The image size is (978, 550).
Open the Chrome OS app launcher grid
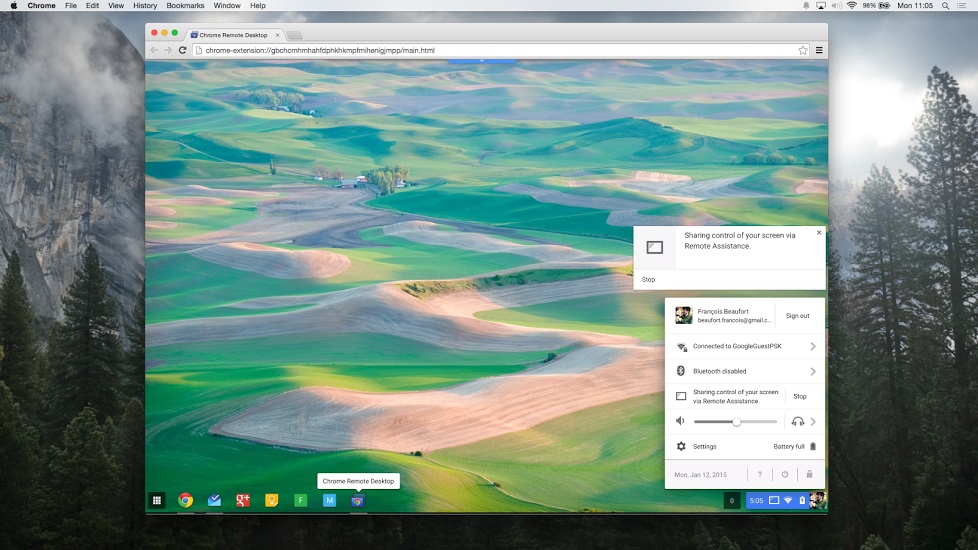pyautogui.click(x=157, y=500)
